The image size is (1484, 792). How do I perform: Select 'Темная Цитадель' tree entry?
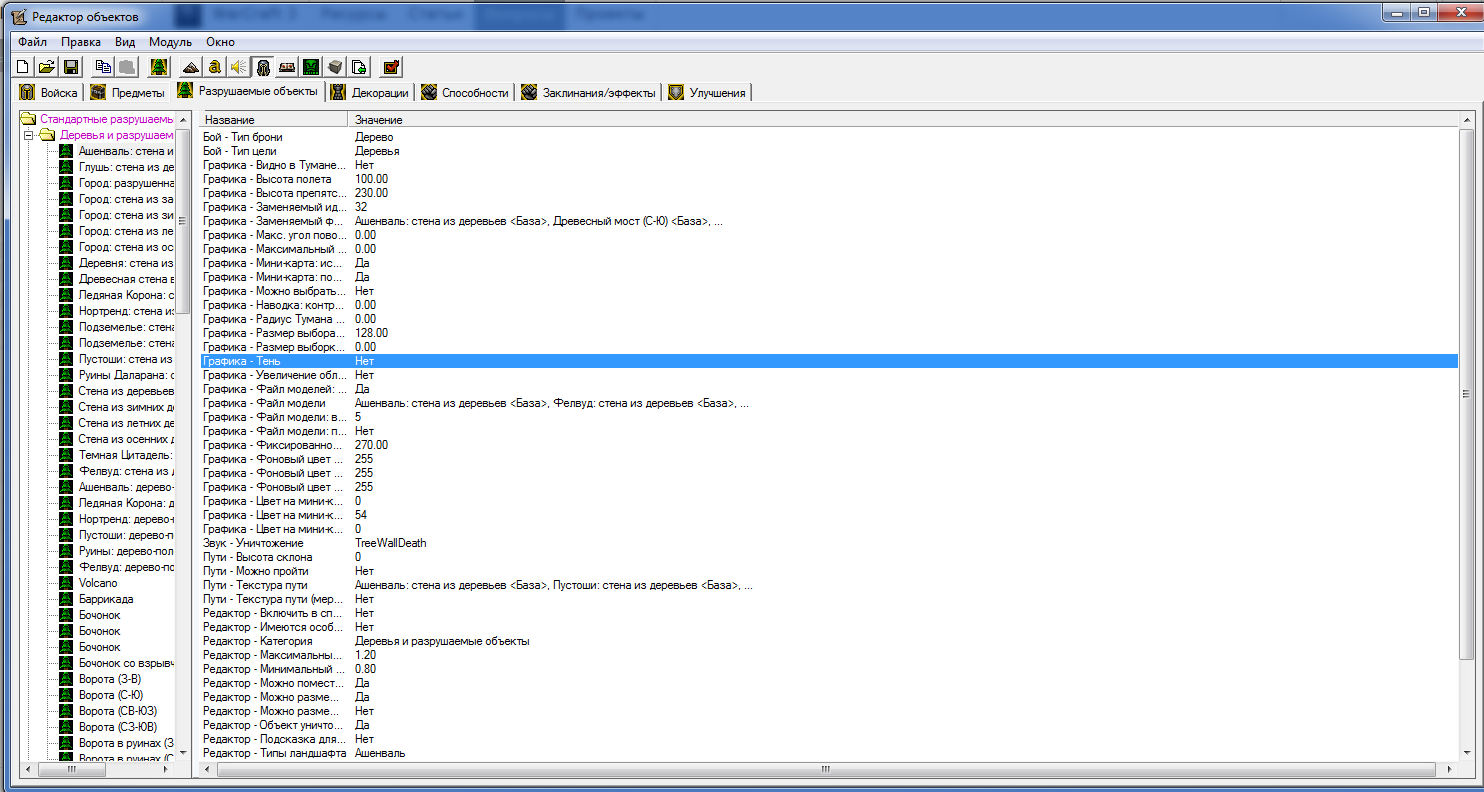click(x=126, y=455)
